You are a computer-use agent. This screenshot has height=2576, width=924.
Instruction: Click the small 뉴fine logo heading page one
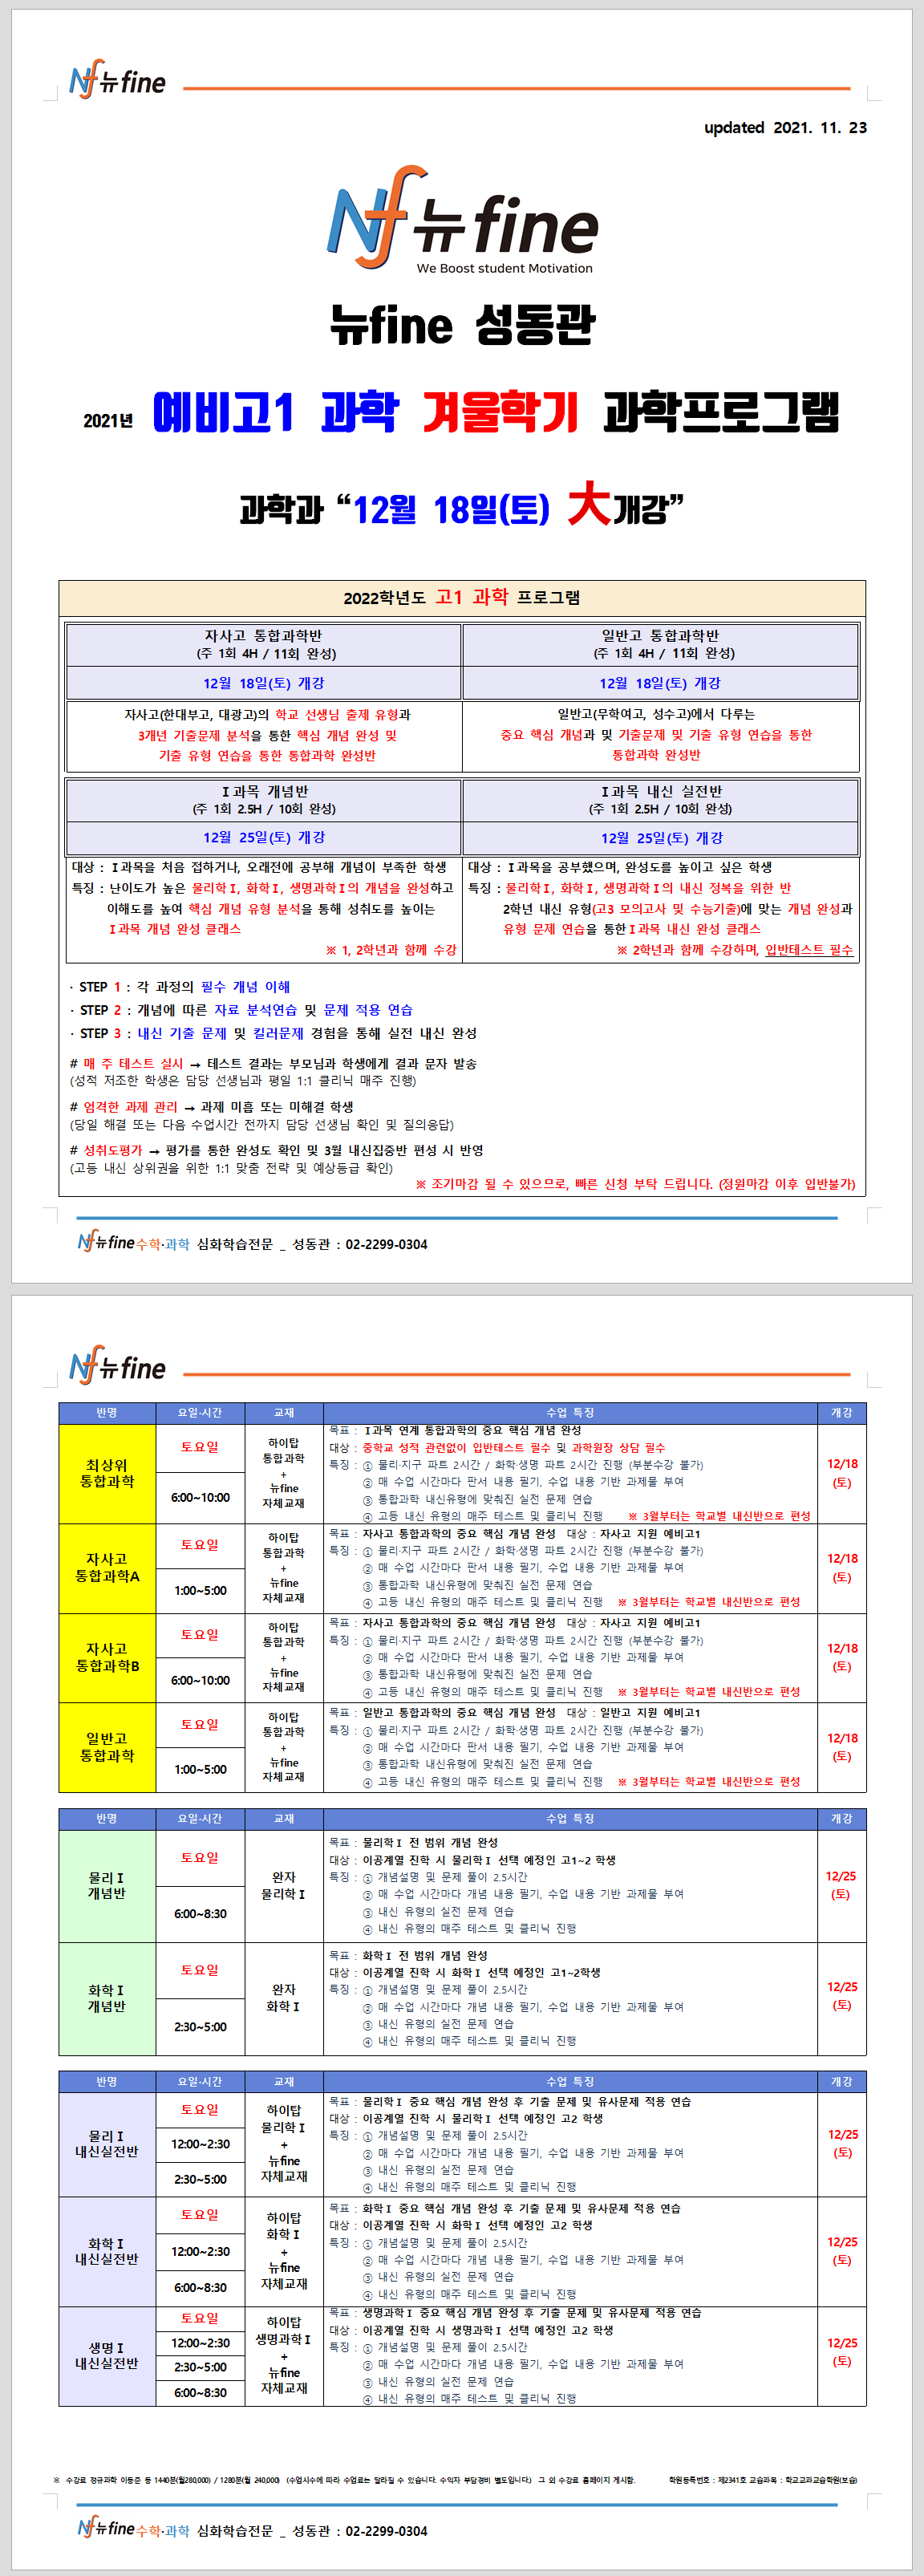[117, 79]
